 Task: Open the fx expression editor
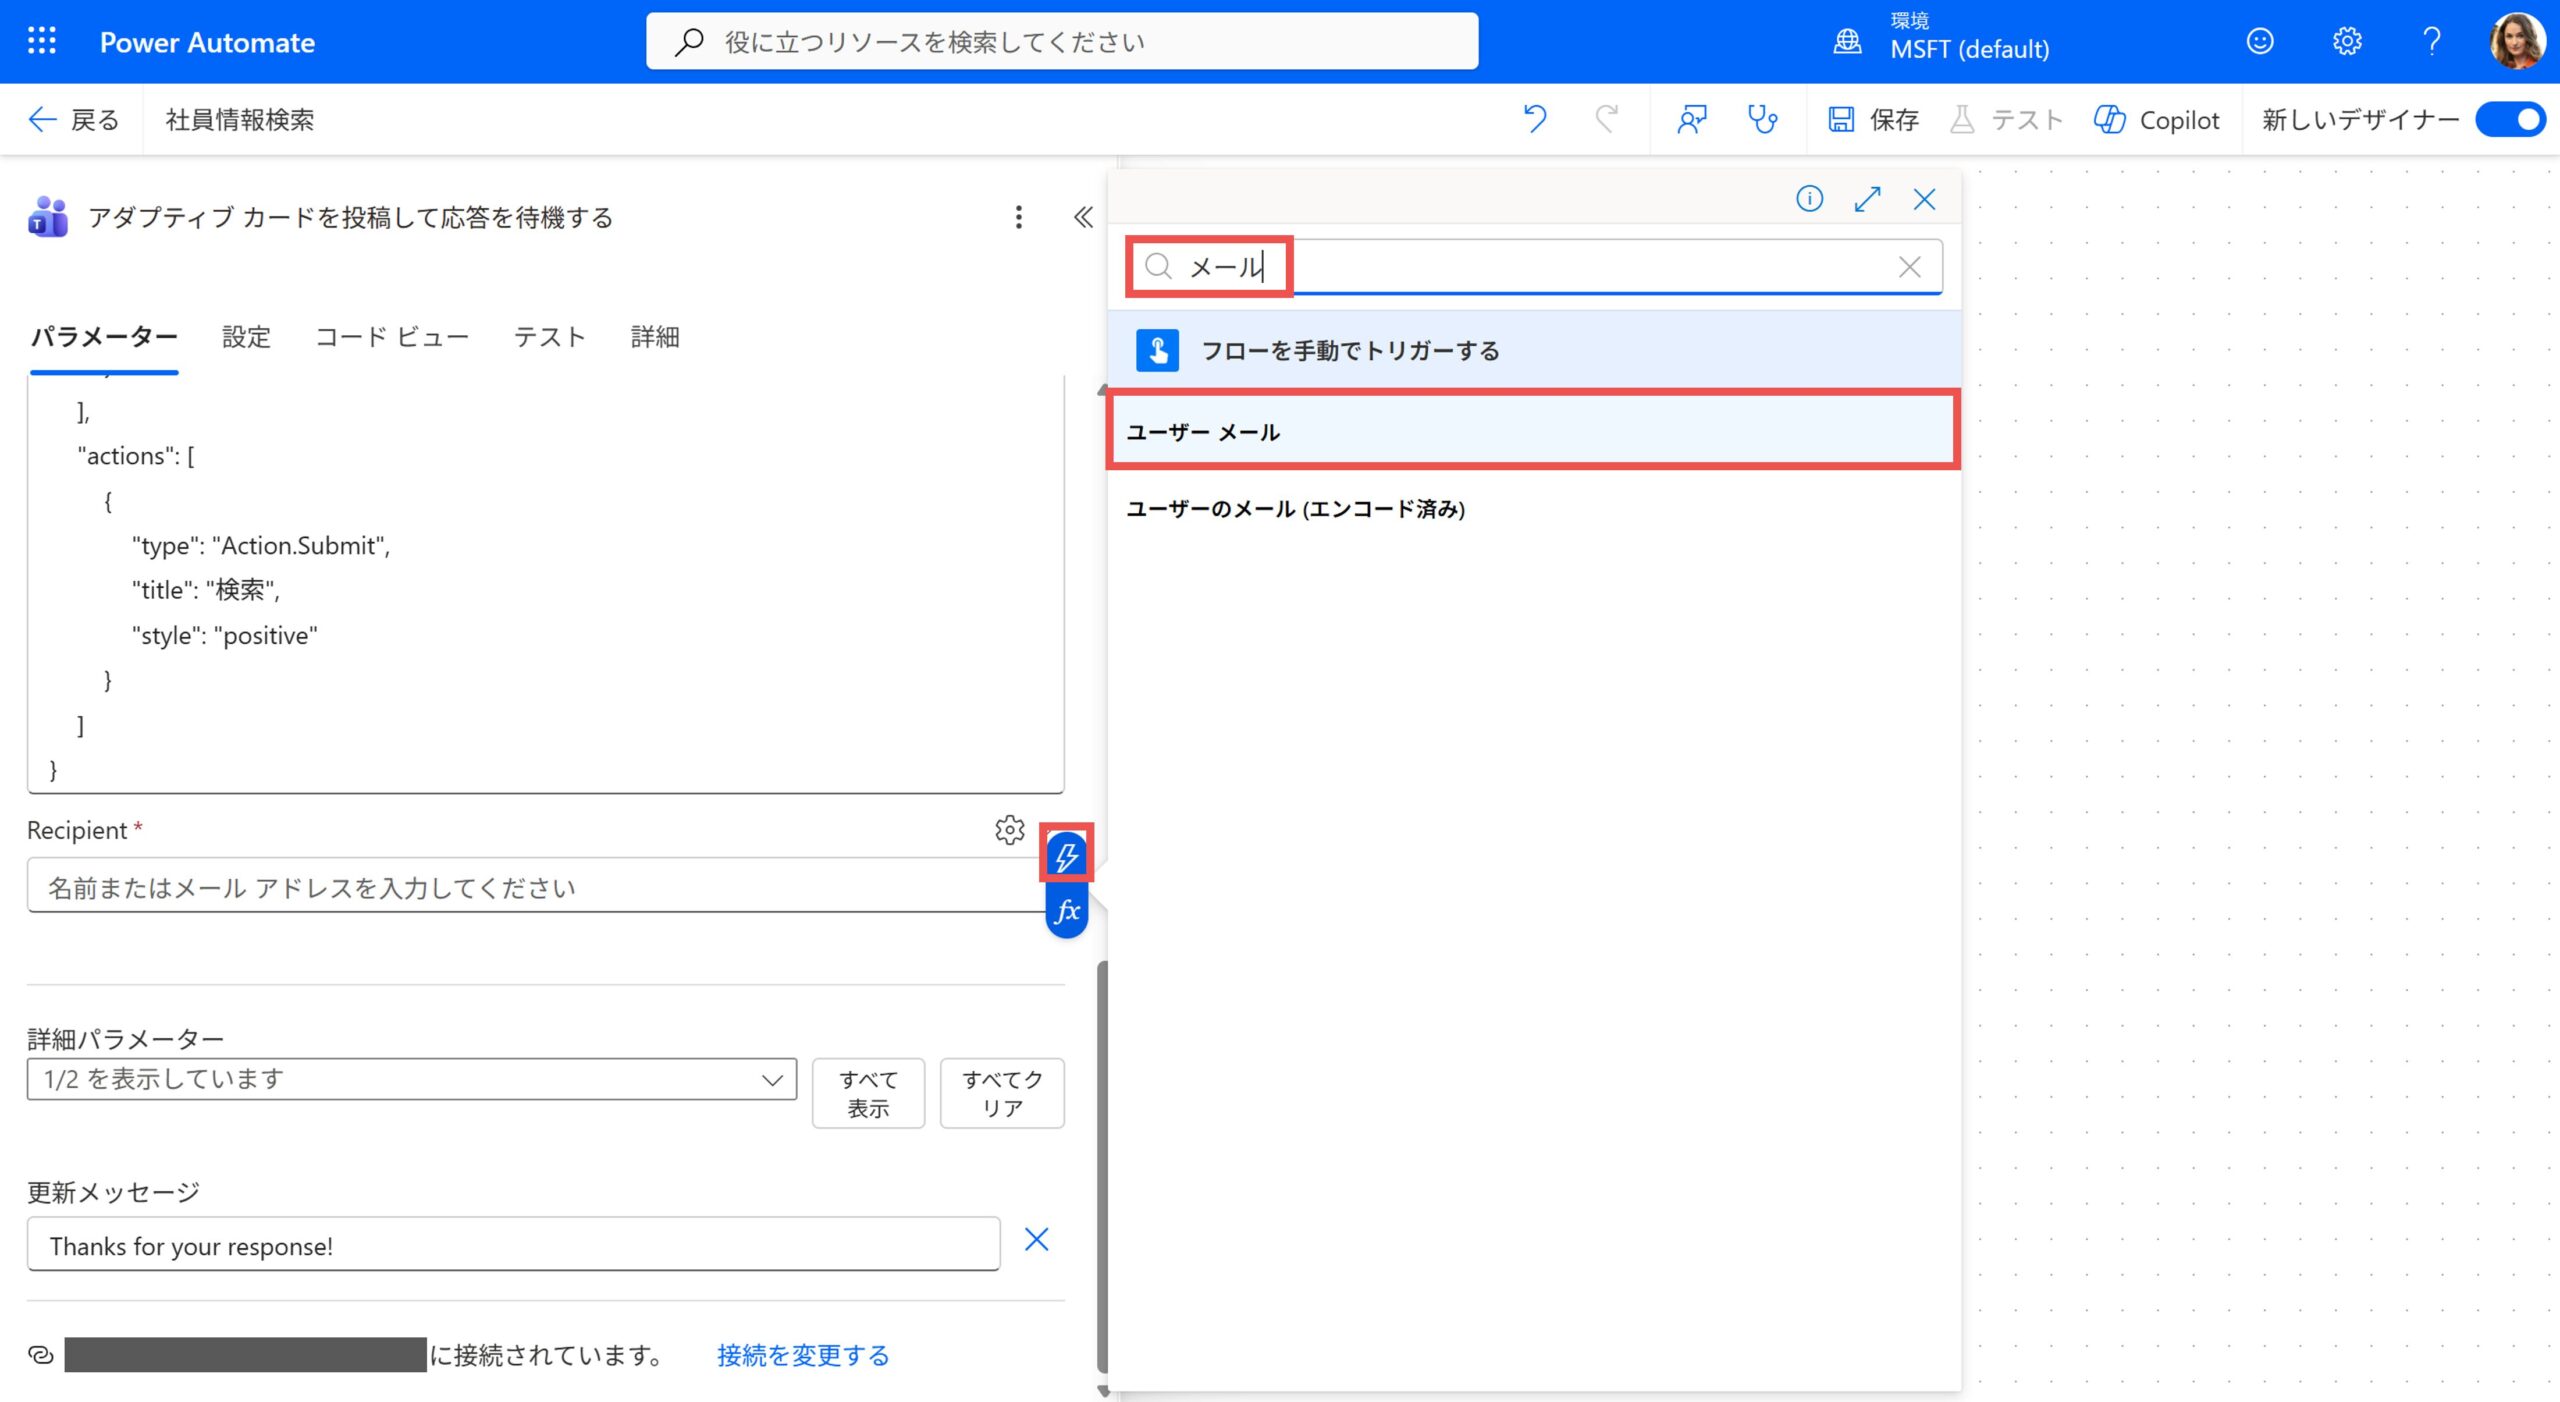pos(1066,911)
